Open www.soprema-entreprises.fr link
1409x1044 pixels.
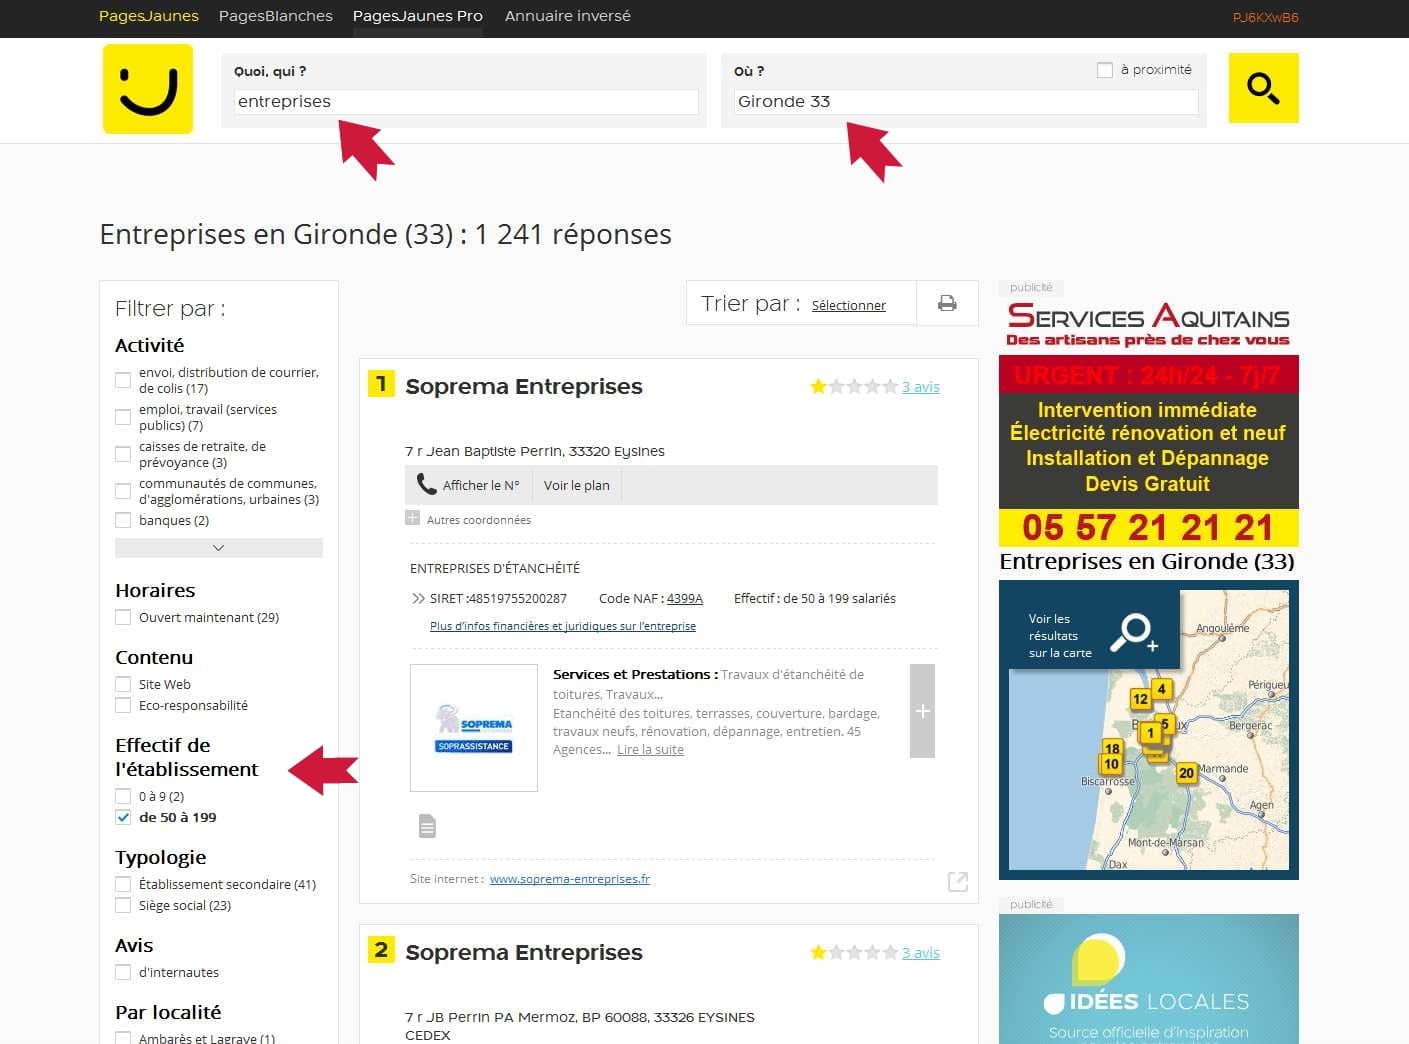pyautogui.click(x=570, y=879)
